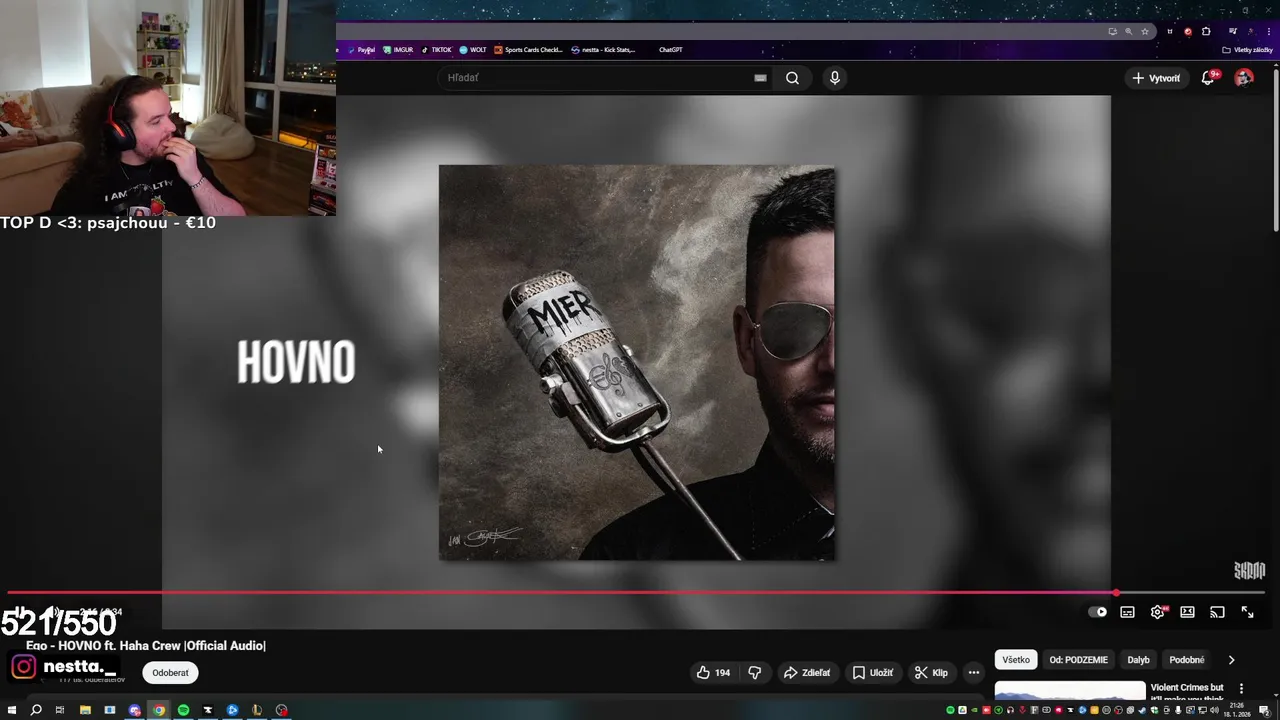
Task: Open the Windows Start menu
Action: click(x=12, y=710)
